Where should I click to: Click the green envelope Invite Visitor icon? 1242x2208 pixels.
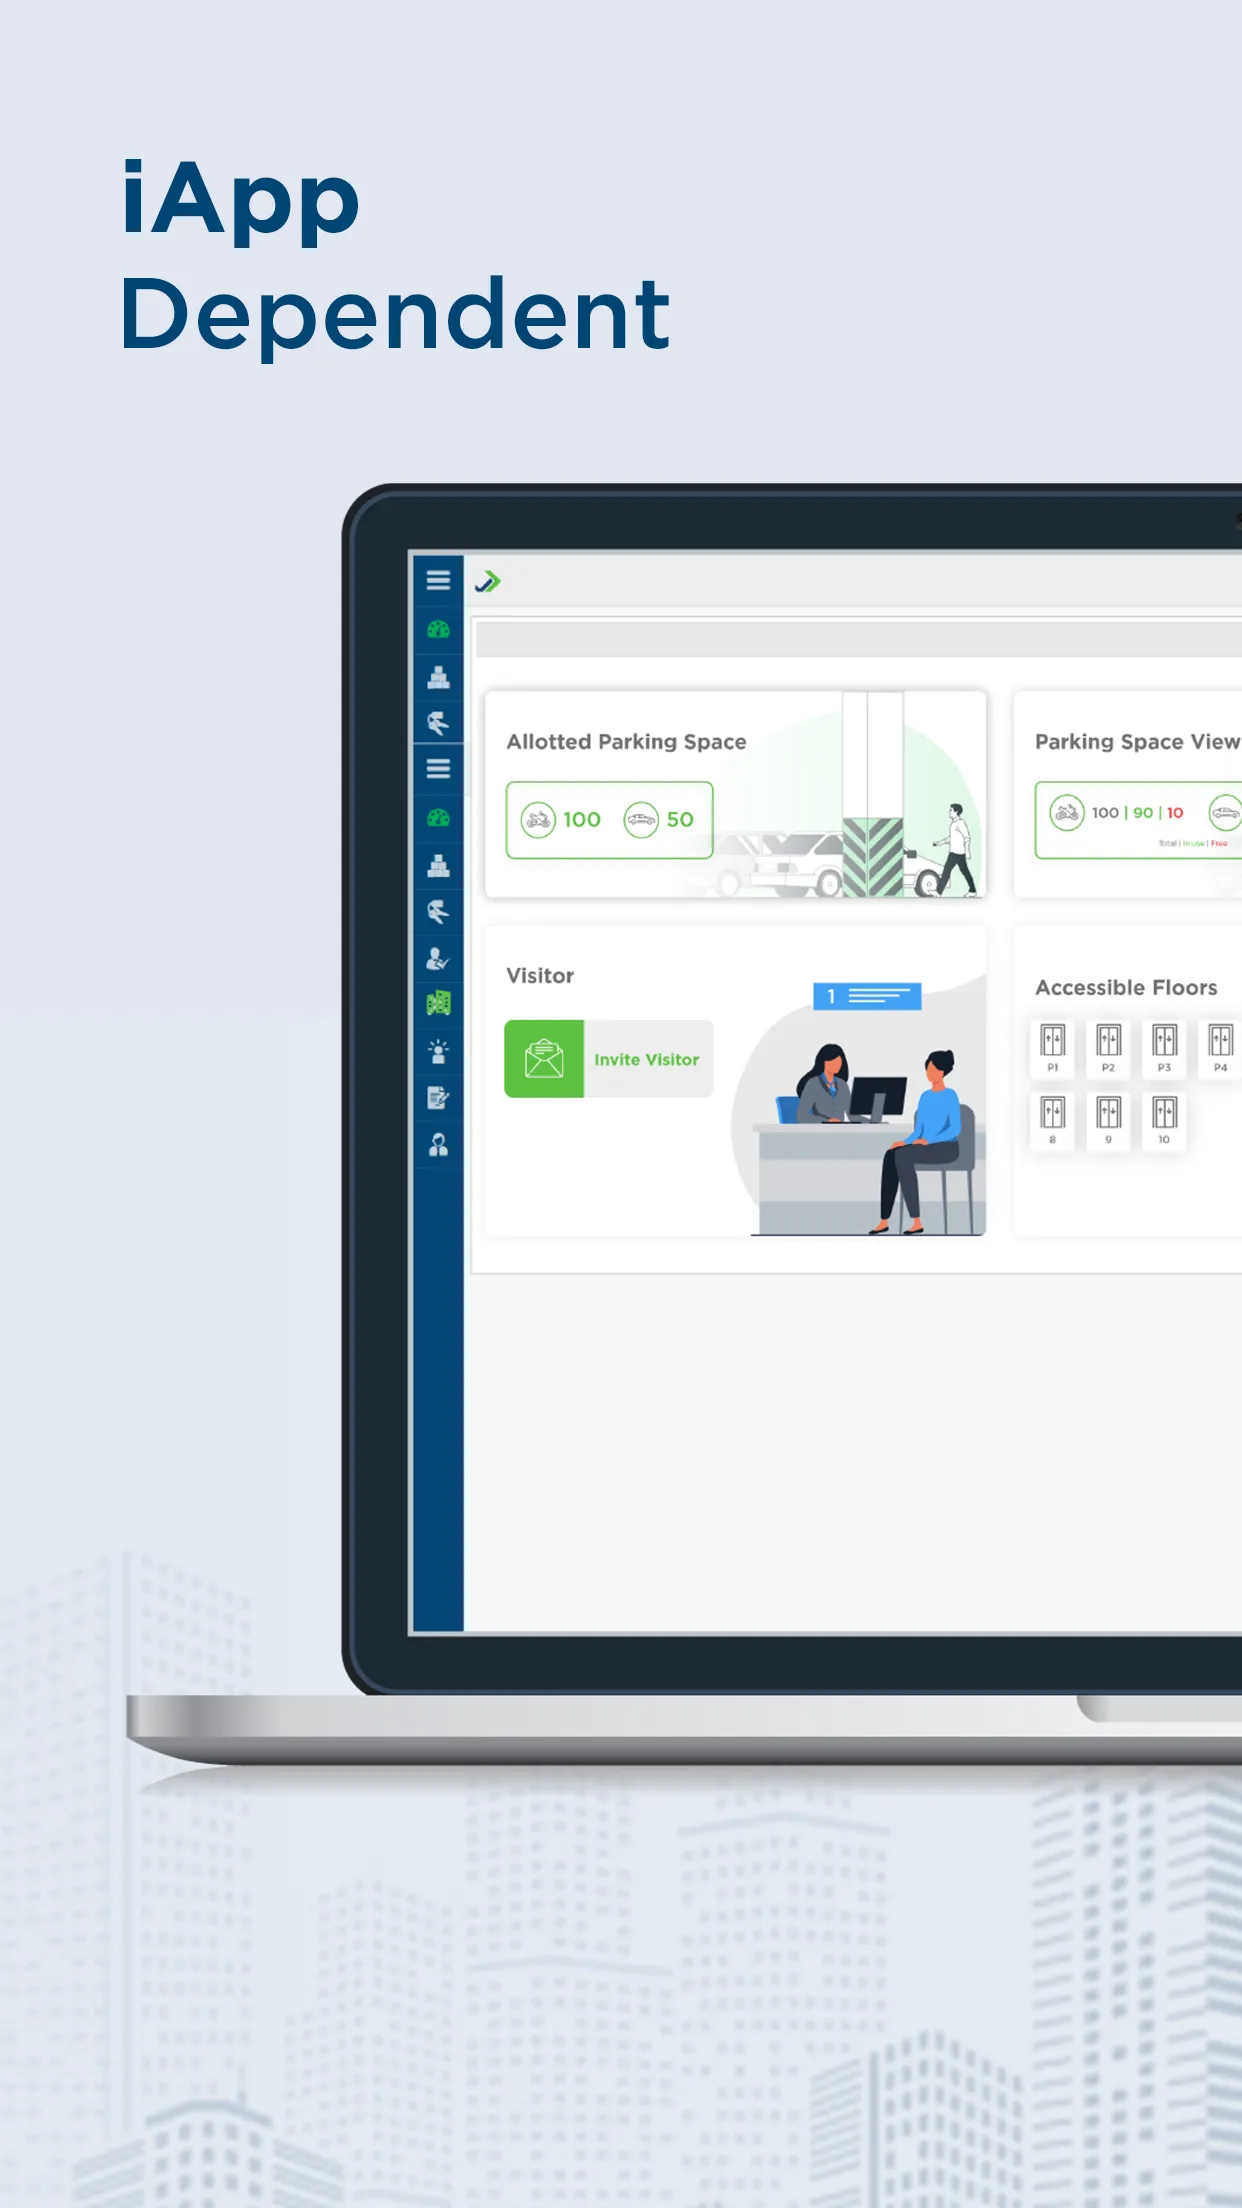coord(544,1059)
